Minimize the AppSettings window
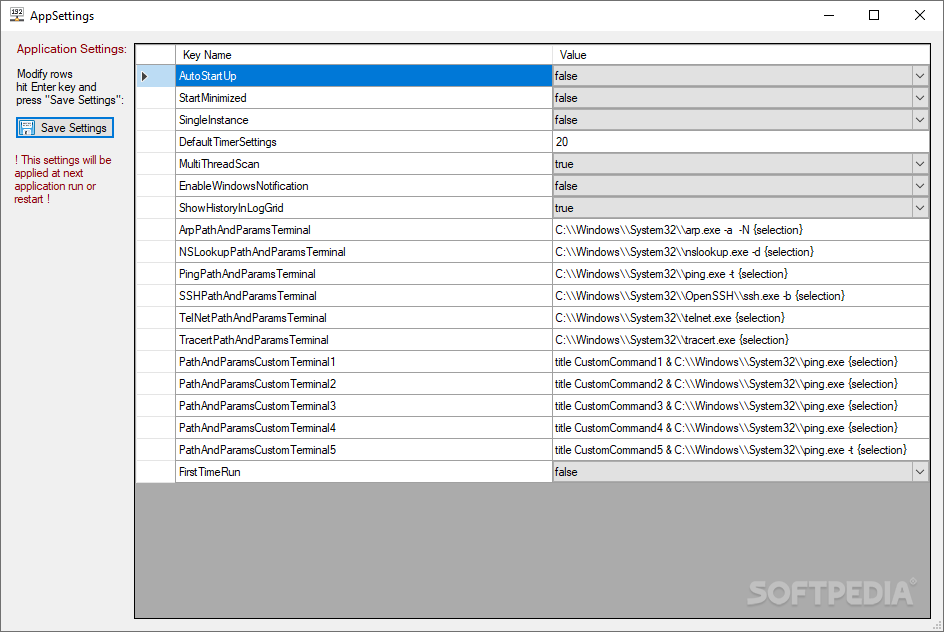 tap(829, 15)
